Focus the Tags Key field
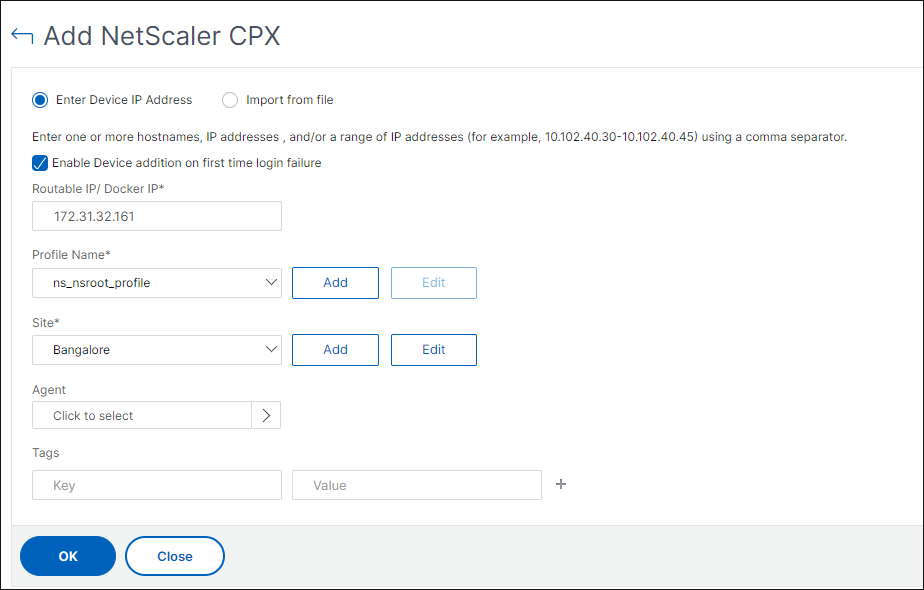924x590 pixels. 157,485
